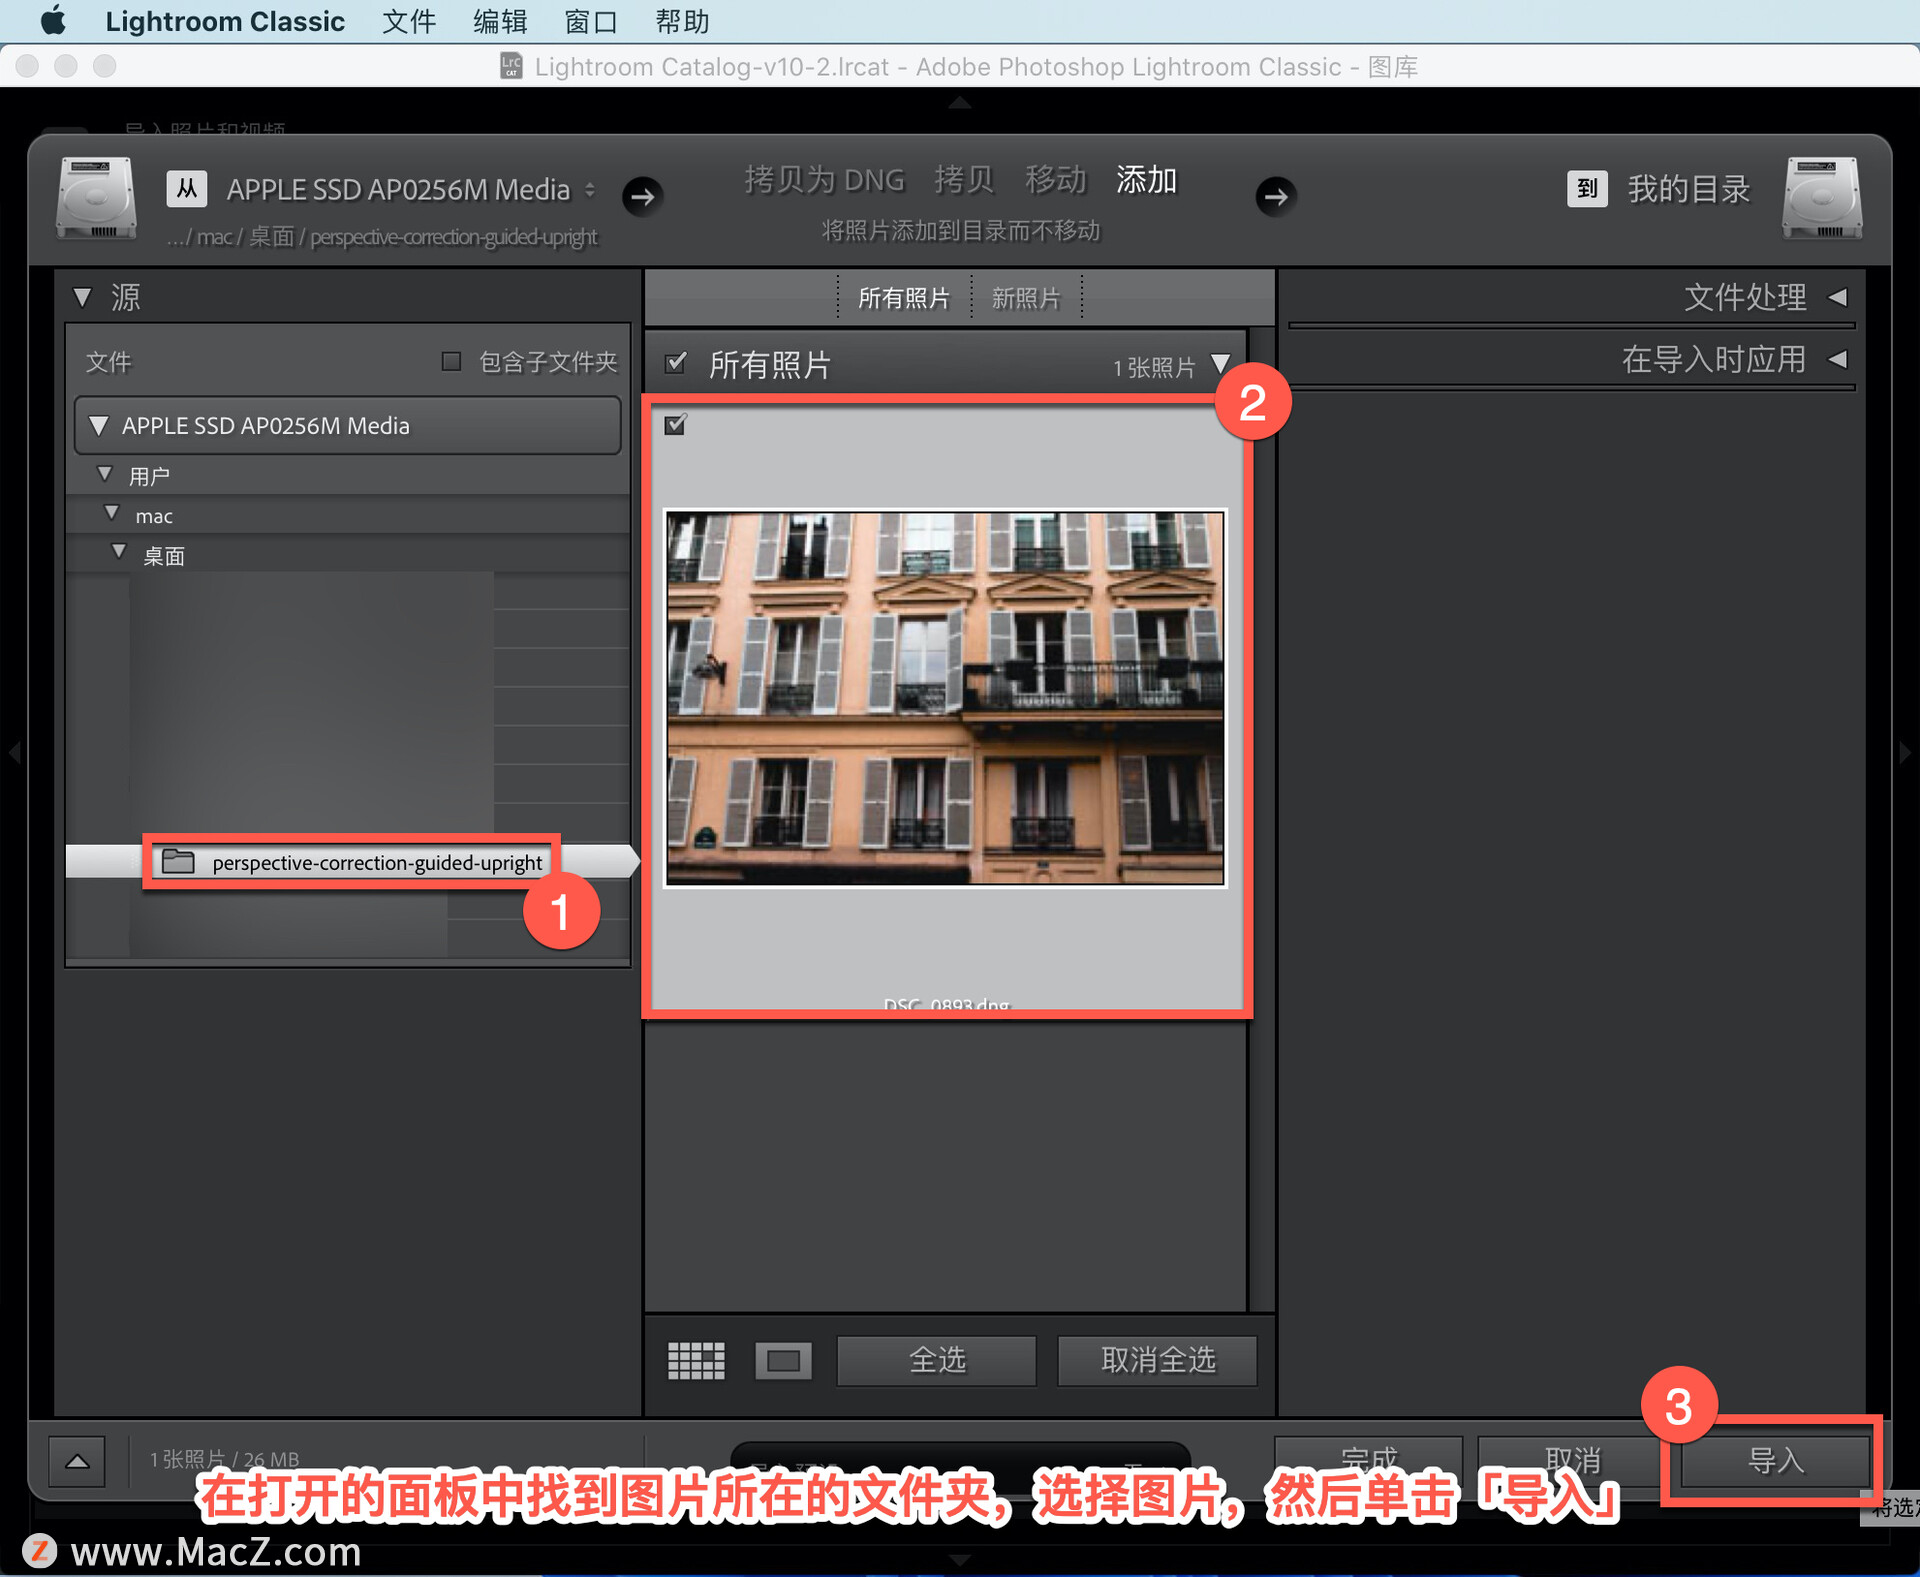
Task: Click the source hard drive icon
Action: [x=96, y=198]
